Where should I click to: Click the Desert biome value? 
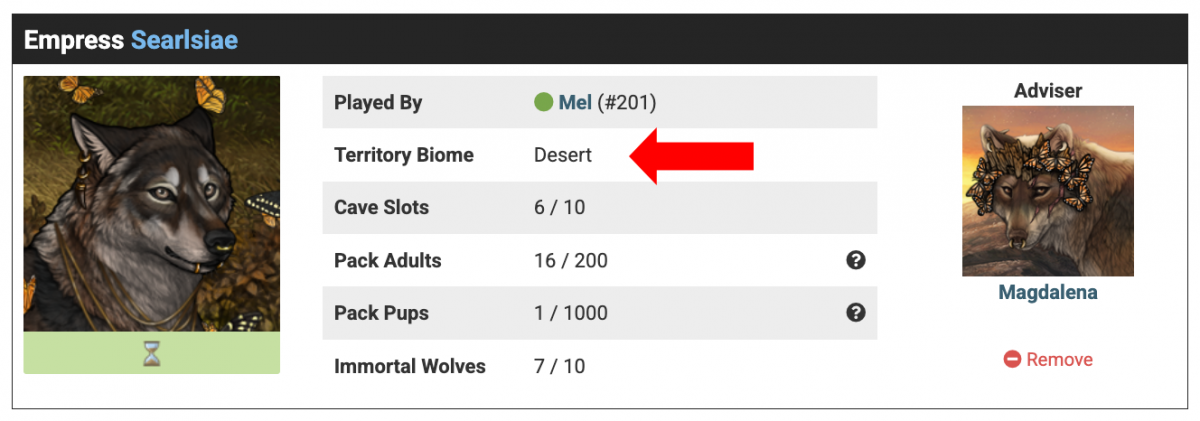[x=563, y=155]
